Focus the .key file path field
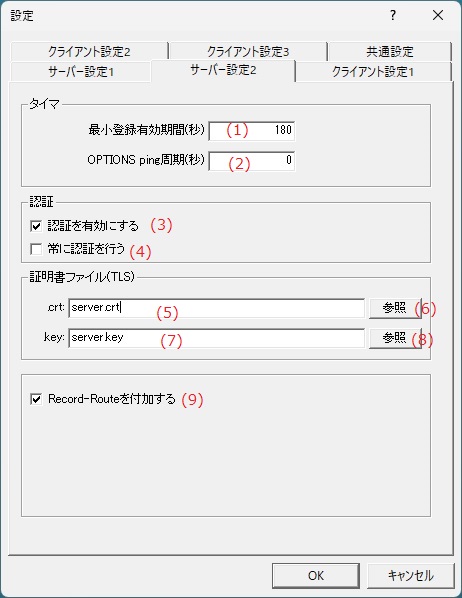This screenshot has width=462, height=598. 216,338
